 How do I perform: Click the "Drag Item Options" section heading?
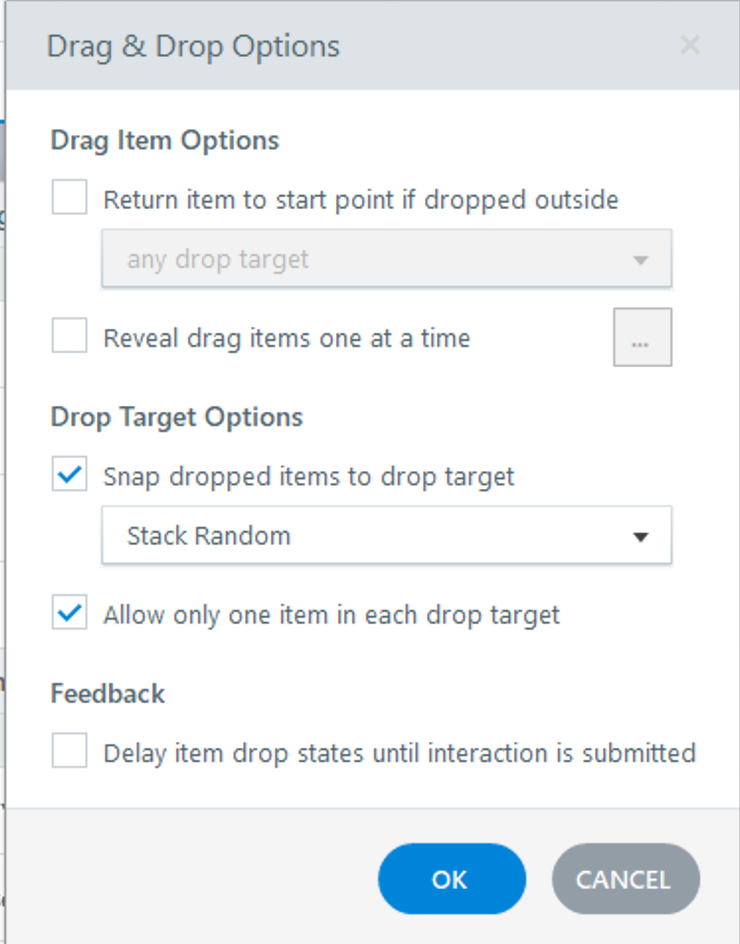[165, 141]
